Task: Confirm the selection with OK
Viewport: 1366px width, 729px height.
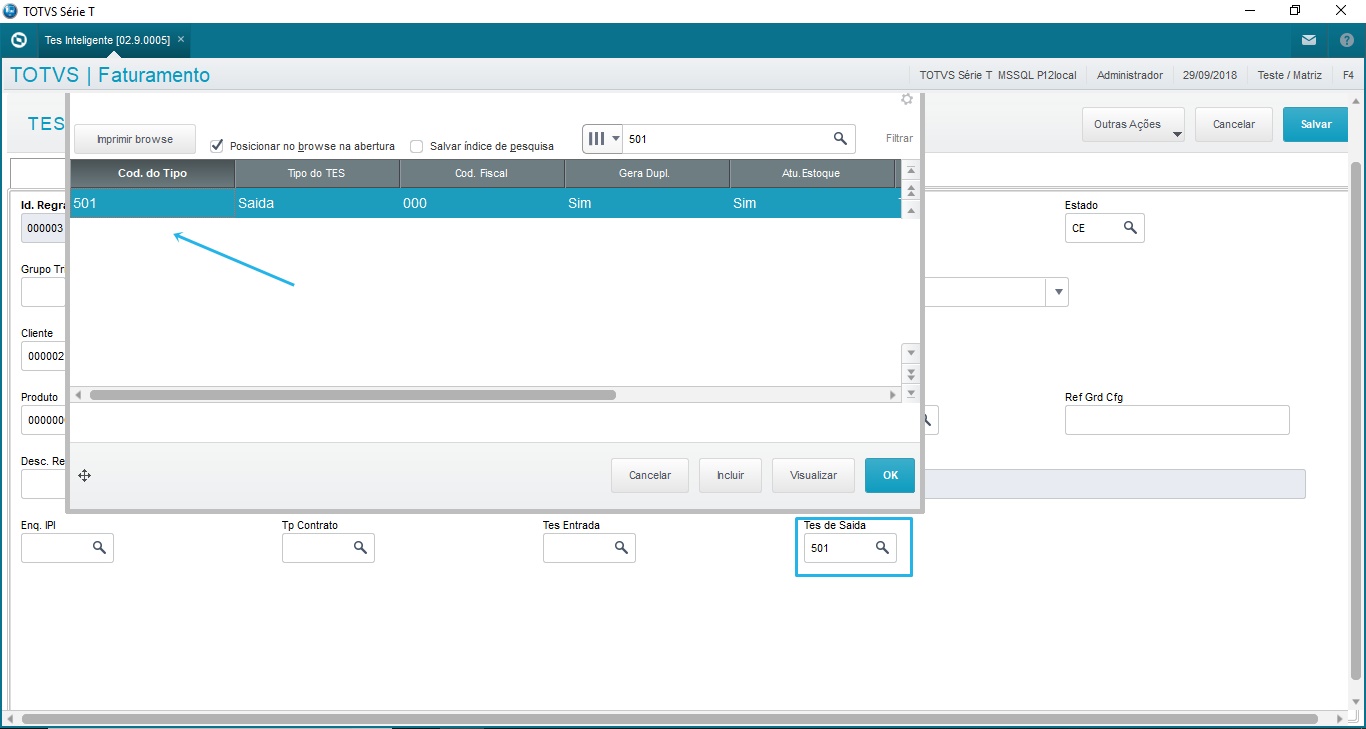Action: pos(890,475)
